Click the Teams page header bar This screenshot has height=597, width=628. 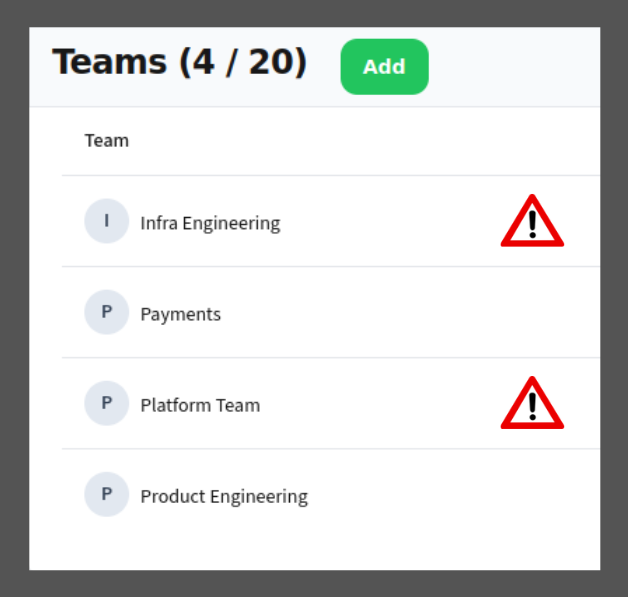click(x=510, y=67)
